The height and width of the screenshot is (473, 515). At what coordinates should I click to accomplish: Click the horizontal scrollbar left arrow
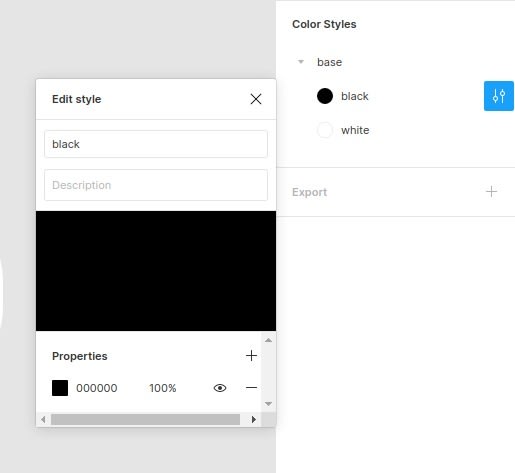43,419
